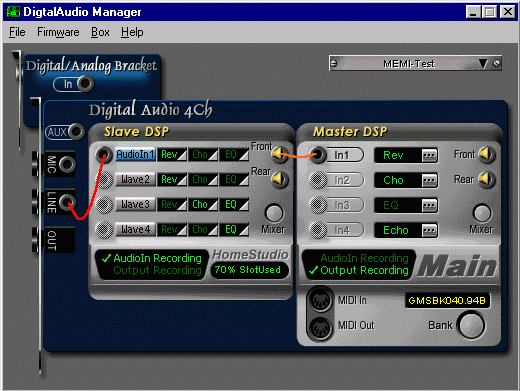Image resolution: width=520 pixels, height=391 pixels.
Task: Click the AUX input jack
Action: (77, 132)
